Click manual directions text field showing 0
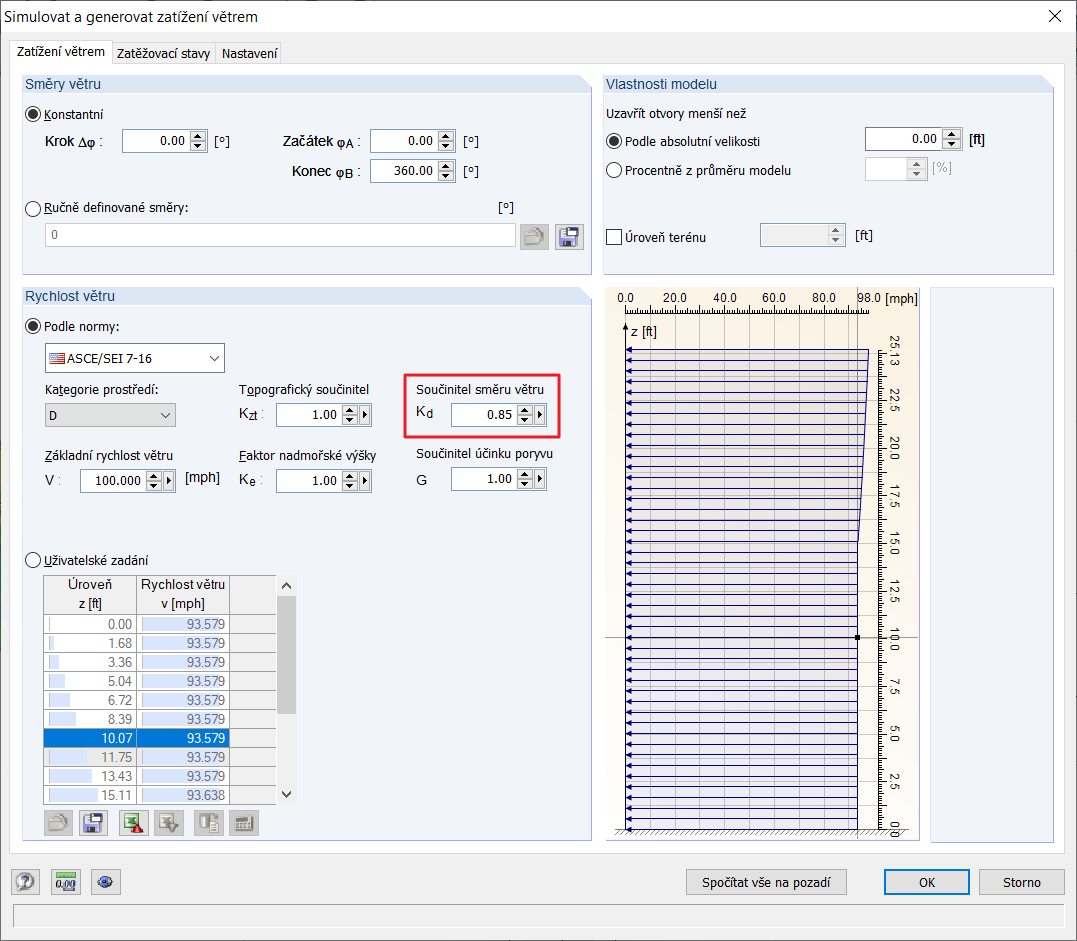 [x=280, y=235]
